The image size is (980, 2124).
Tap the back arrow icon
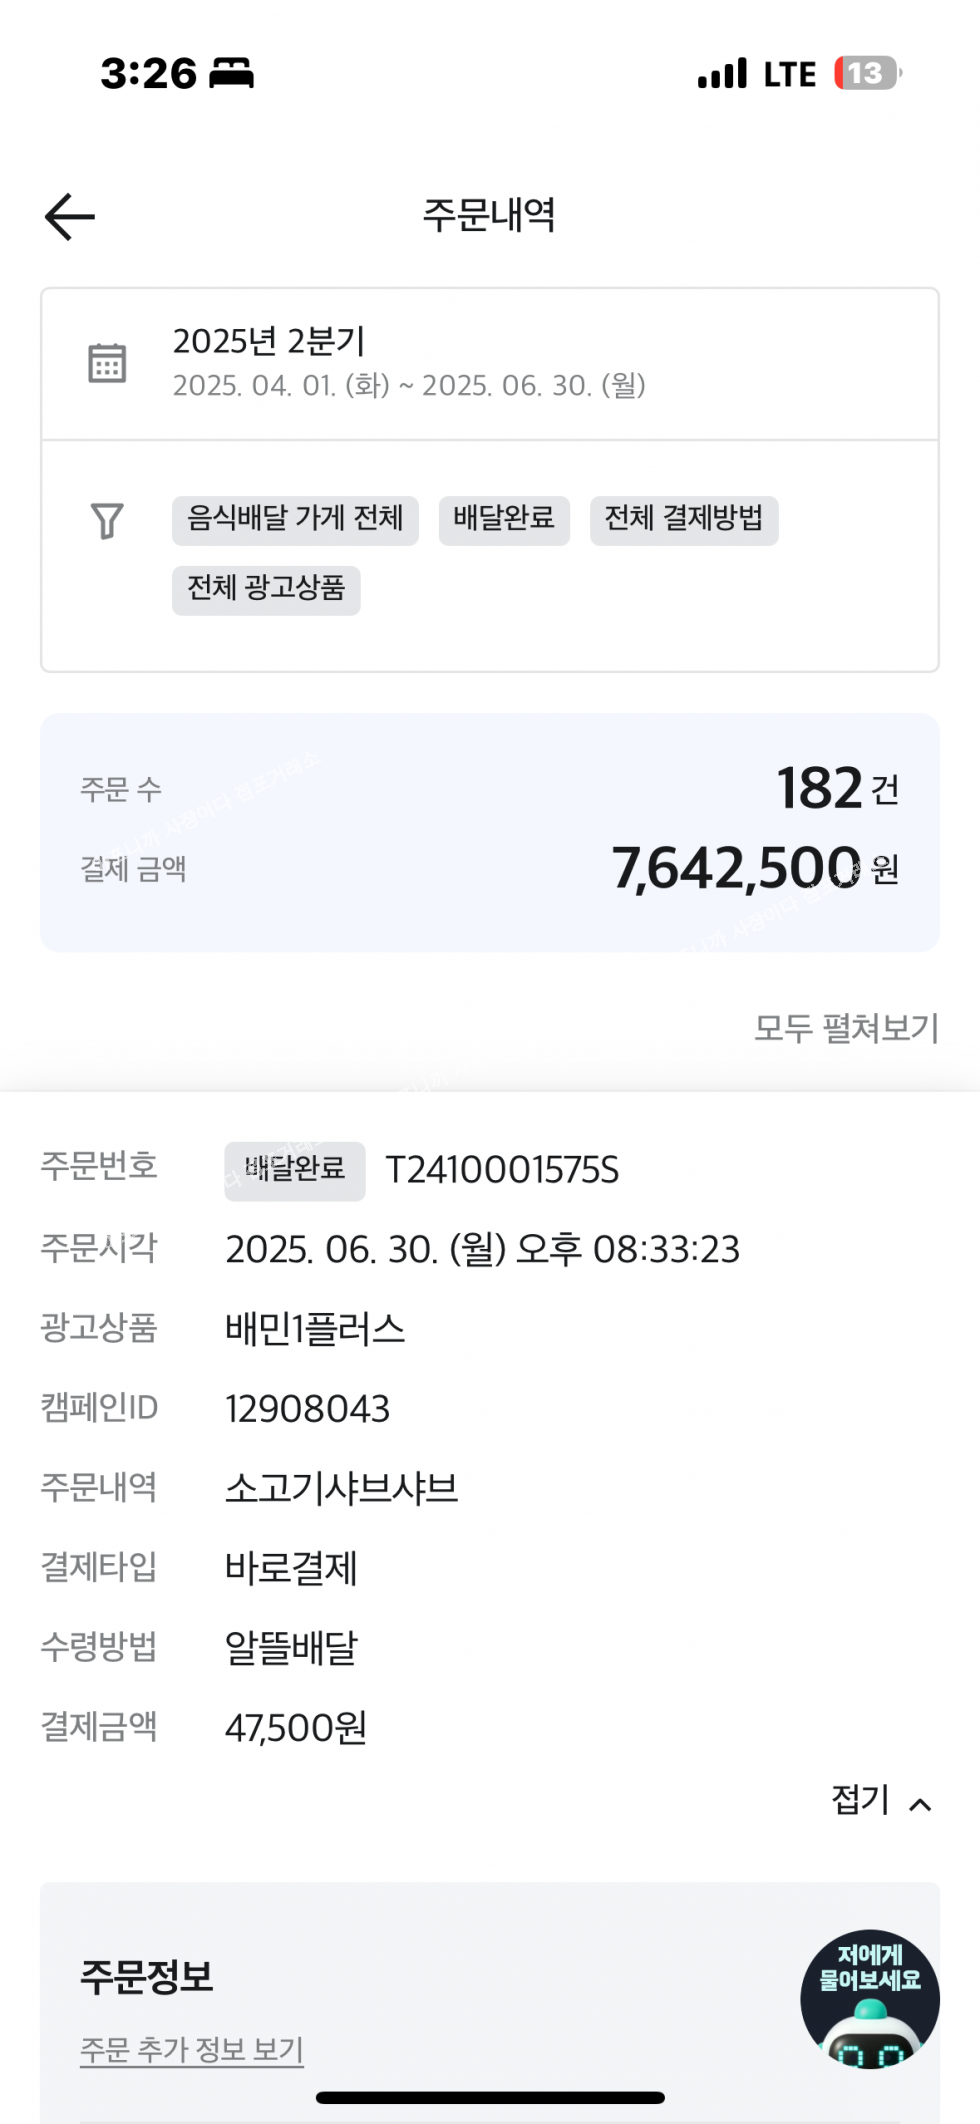(70, 217)
